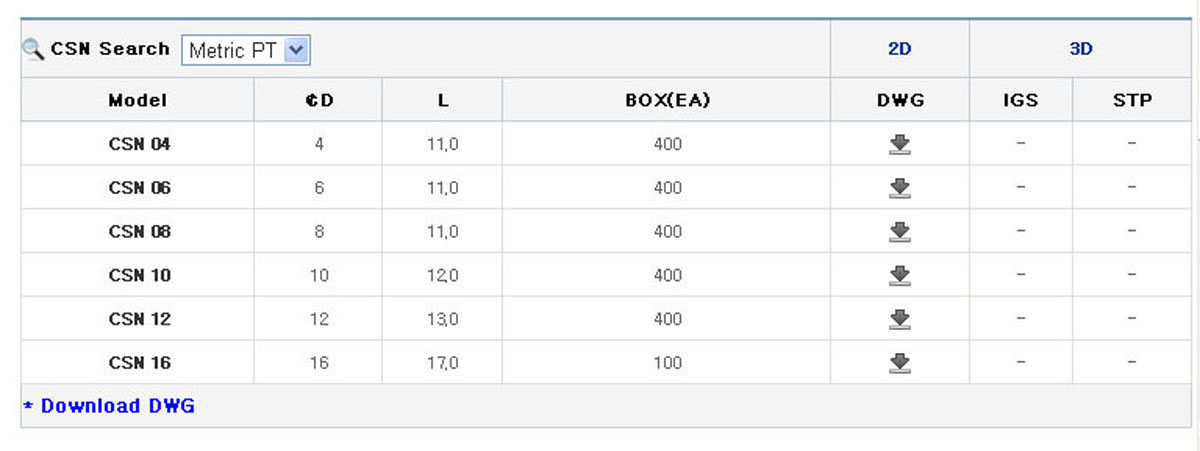The height and width of the screenshot is (451, 1200).
Task: Click the Model column header
Action: pyautogui.click(x=138, y=100)
